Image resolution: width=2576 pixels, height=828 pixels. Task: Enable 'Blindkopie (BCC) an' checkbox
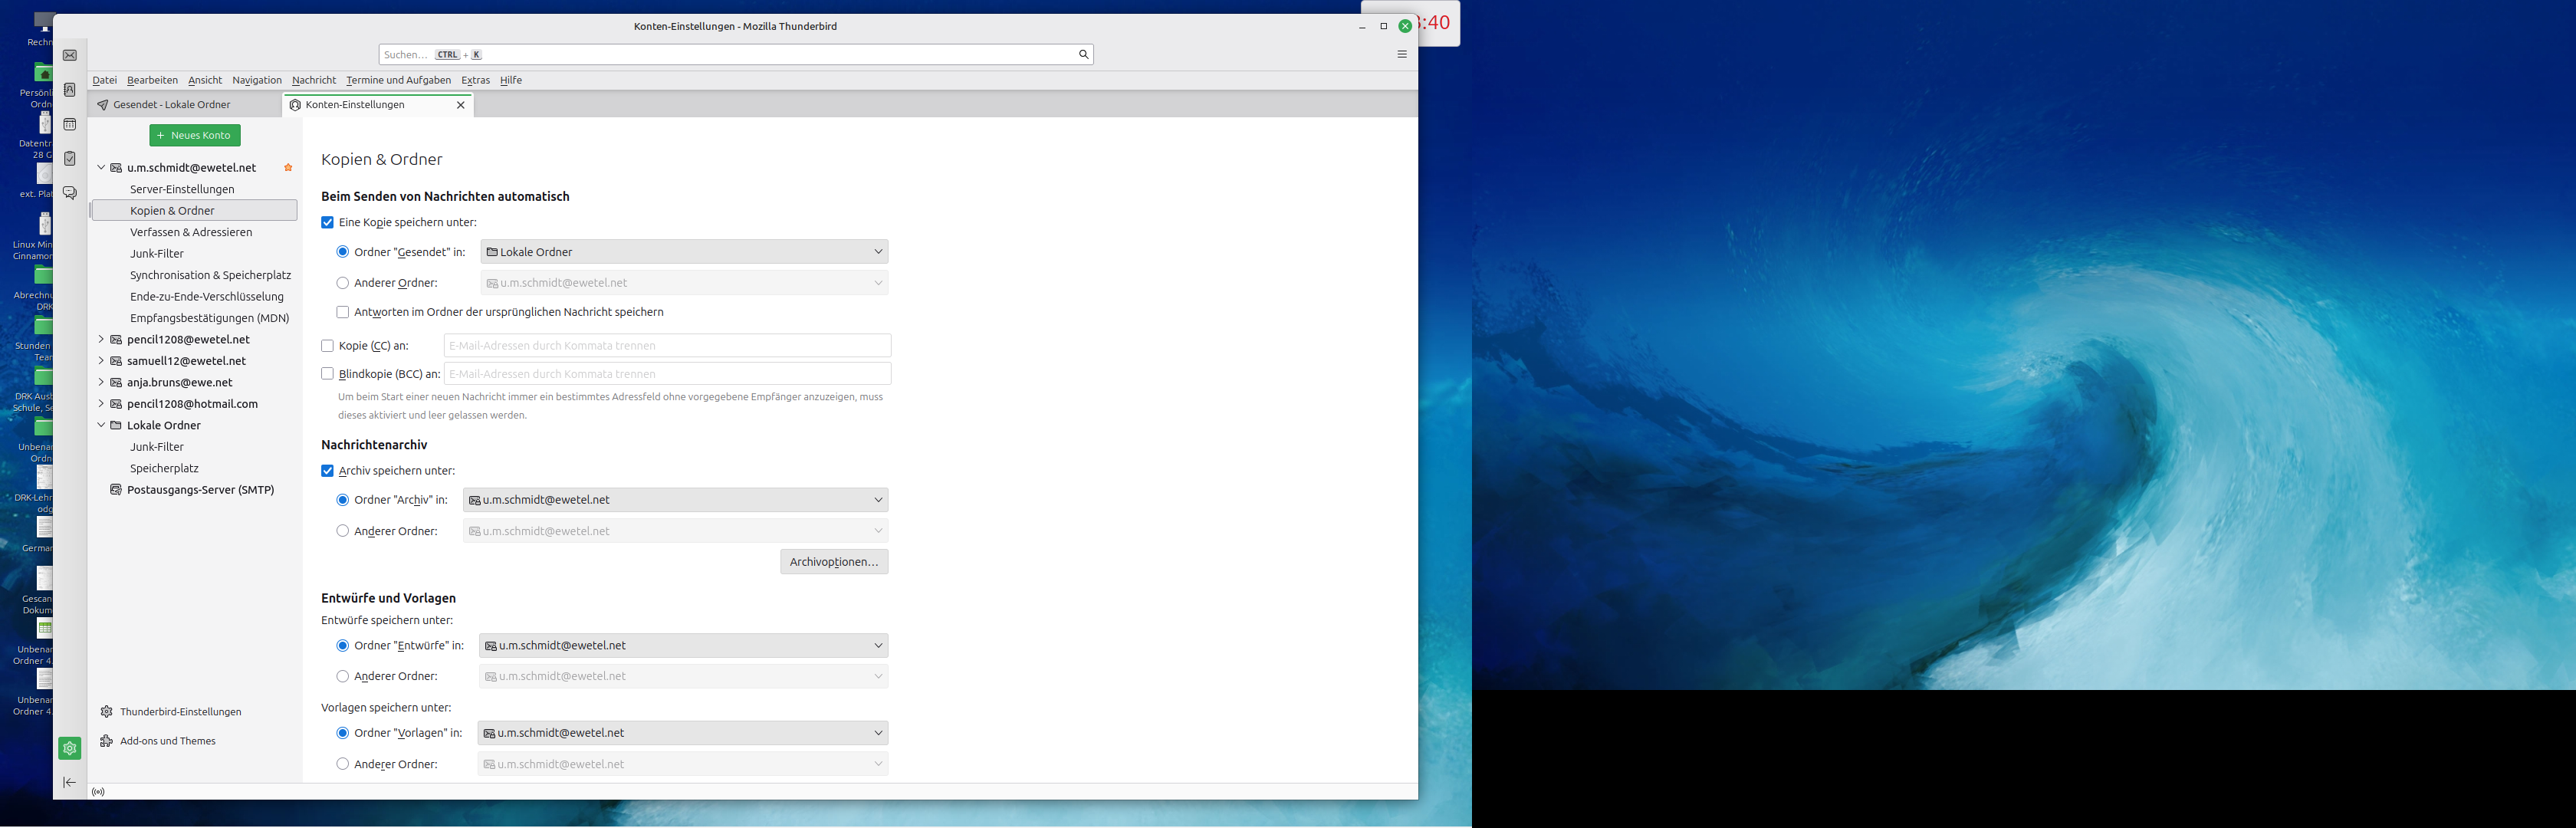point(327,374)
